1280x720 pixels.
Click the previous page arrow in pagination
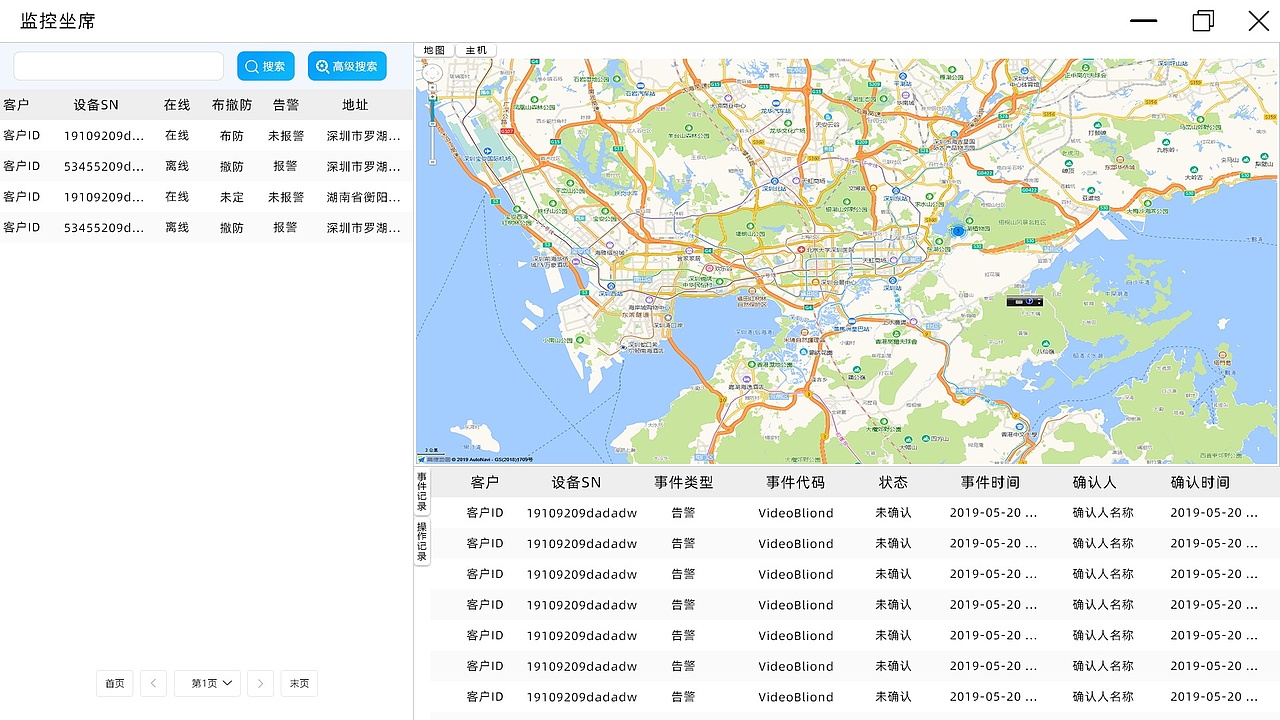point(153,683)
